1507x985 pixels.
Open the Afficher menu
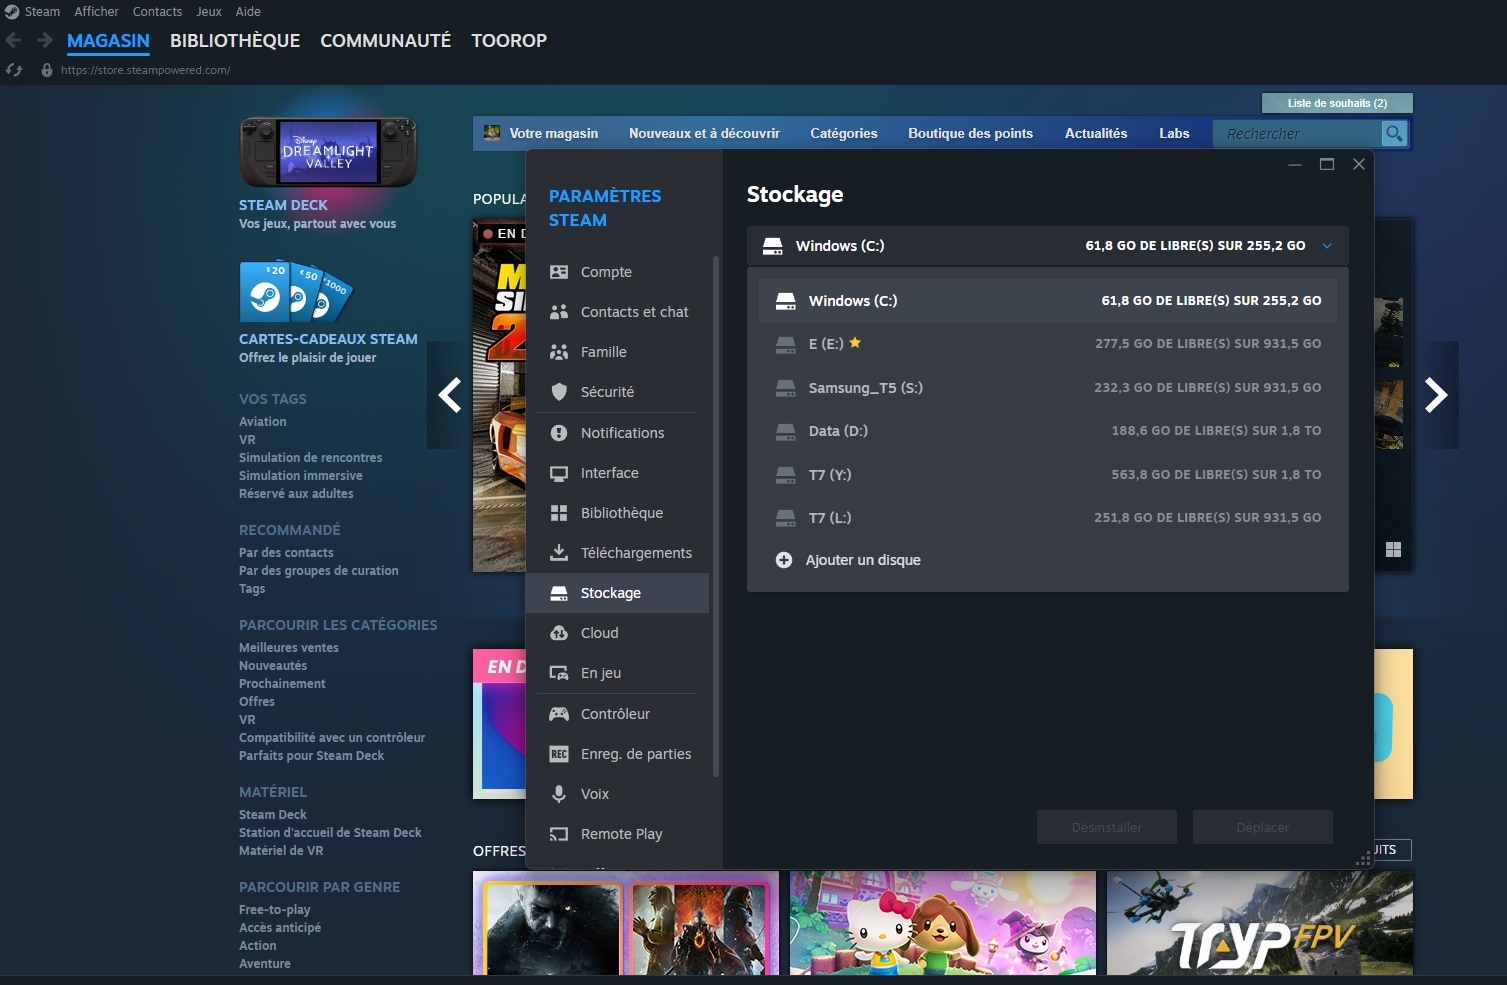[96, 12]
